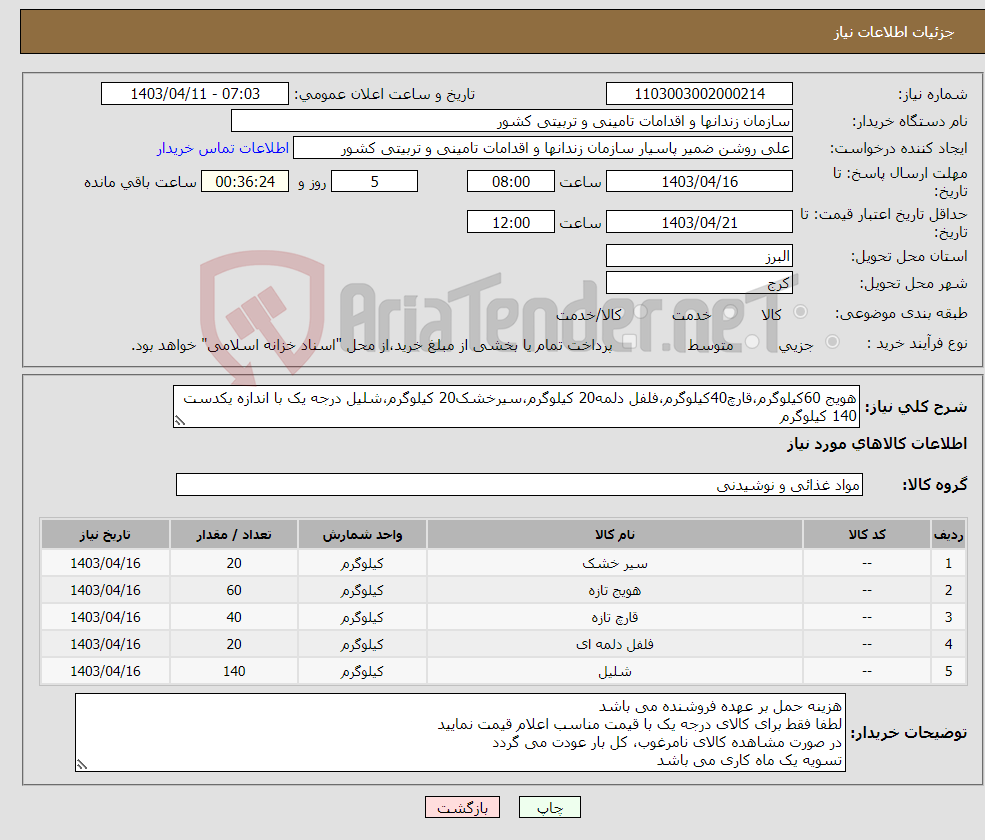
Task: Grab the description text area resize handle
Action: coord(180,421)
